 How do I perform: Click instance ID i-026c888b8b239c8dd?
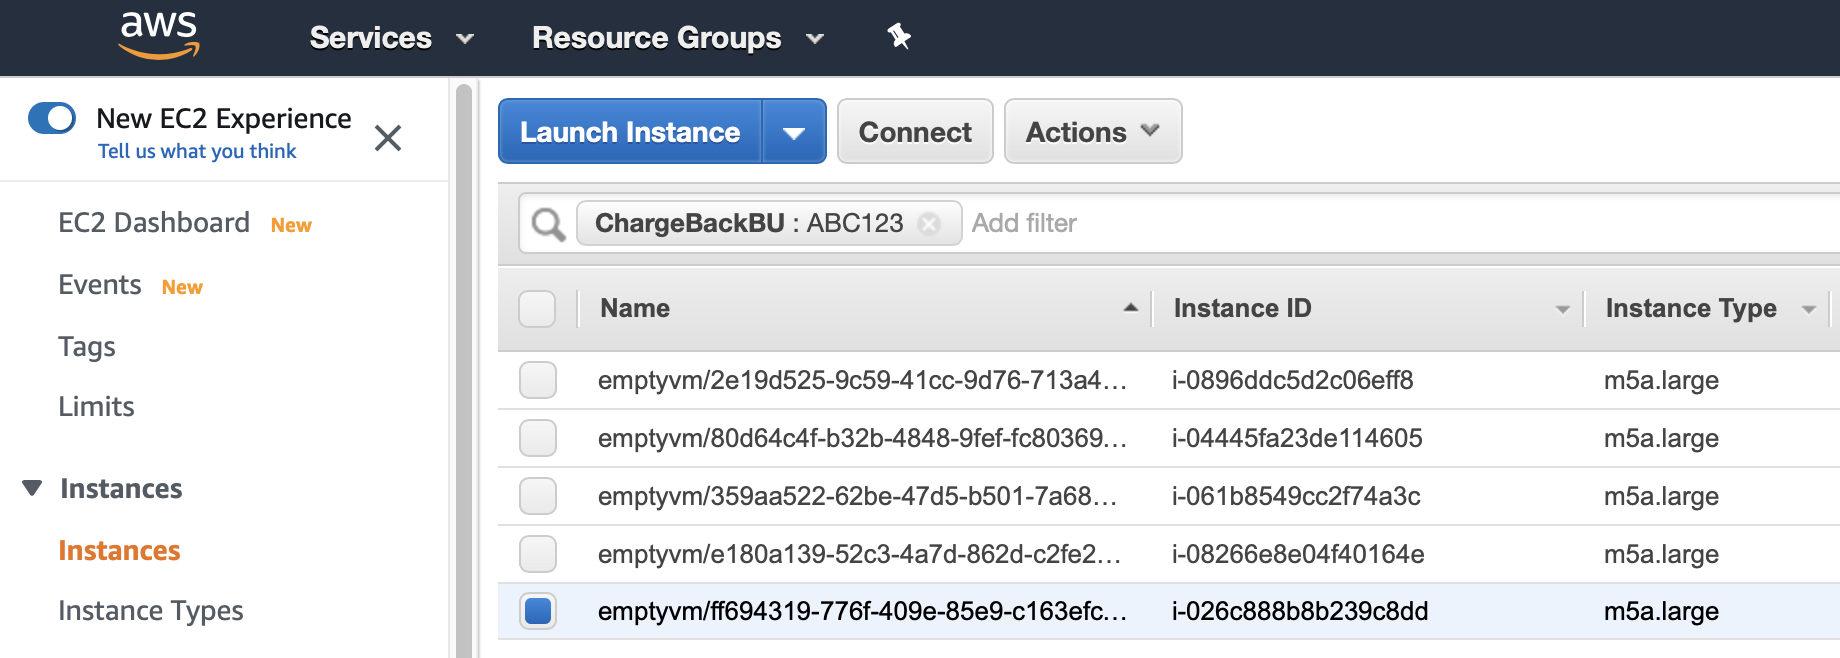[x=1300, y=611]
